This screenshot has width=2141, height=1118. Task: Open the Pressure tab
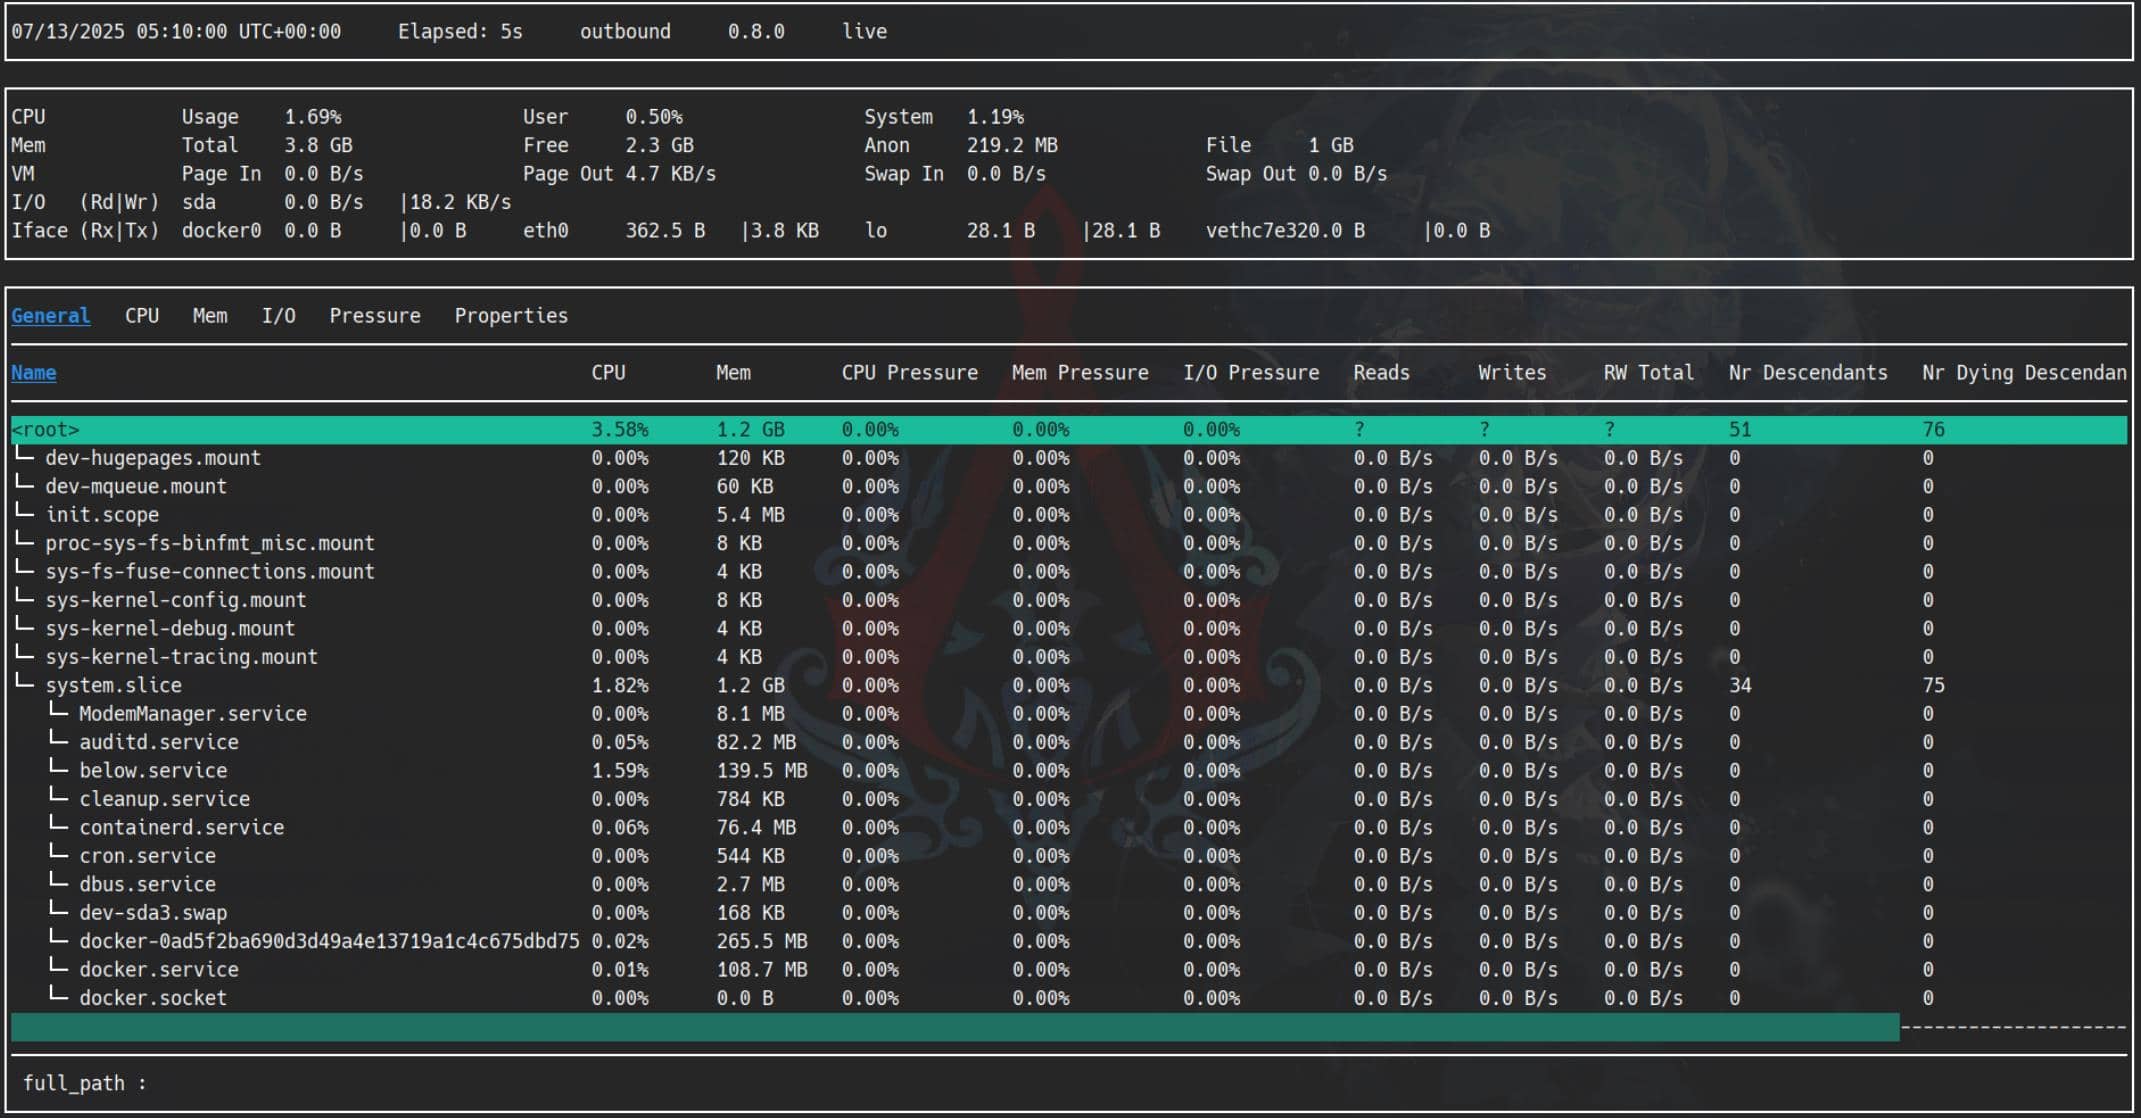[374, 316]
